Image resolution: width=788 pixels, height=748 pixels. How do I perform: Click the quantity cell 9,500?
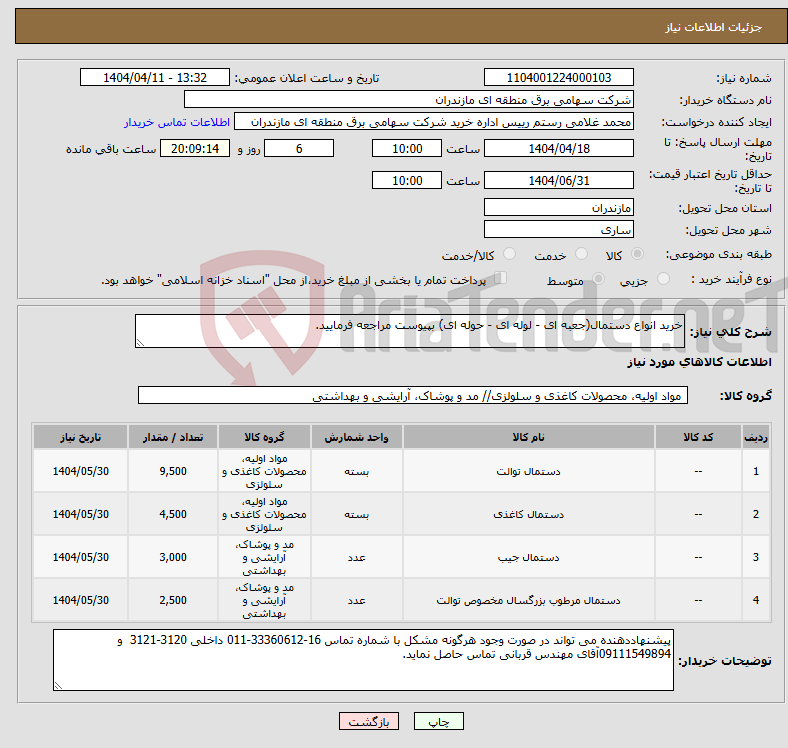tap(173, 472)
